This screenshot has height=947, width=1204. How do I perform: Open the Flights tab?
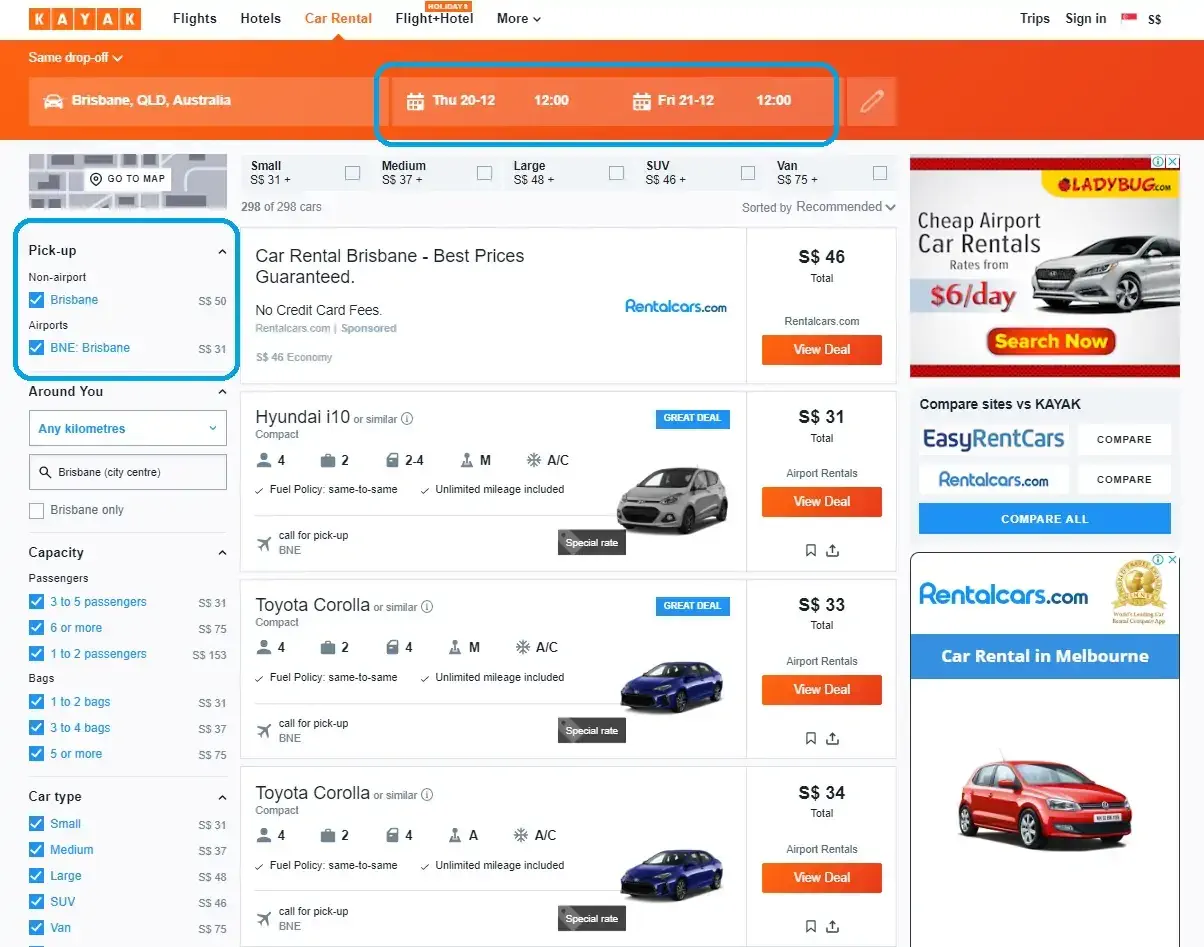[x=195, y=18]
